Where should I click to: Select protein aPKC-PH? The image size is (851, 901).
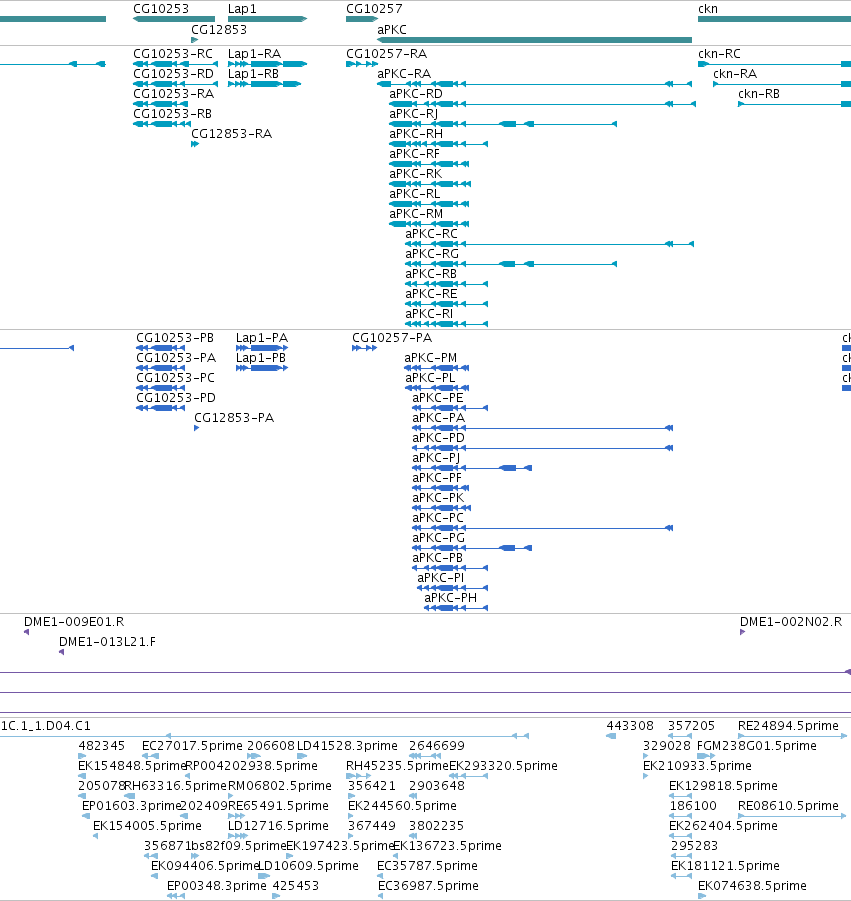pos(456,608)
